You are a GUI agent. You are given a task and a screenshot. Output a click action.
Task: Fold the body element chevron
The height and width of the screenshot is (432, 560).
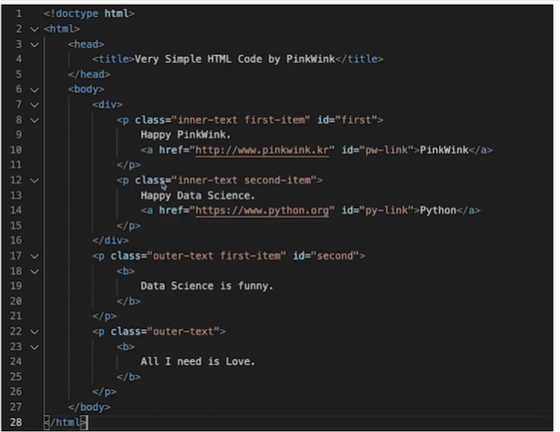pos(34,90)
